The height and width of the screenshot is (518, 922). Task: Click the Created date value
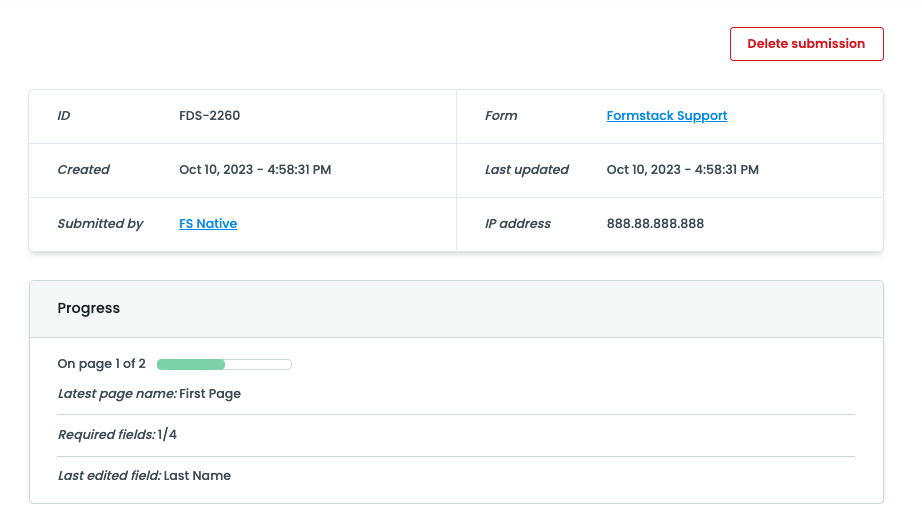[255, 170]
